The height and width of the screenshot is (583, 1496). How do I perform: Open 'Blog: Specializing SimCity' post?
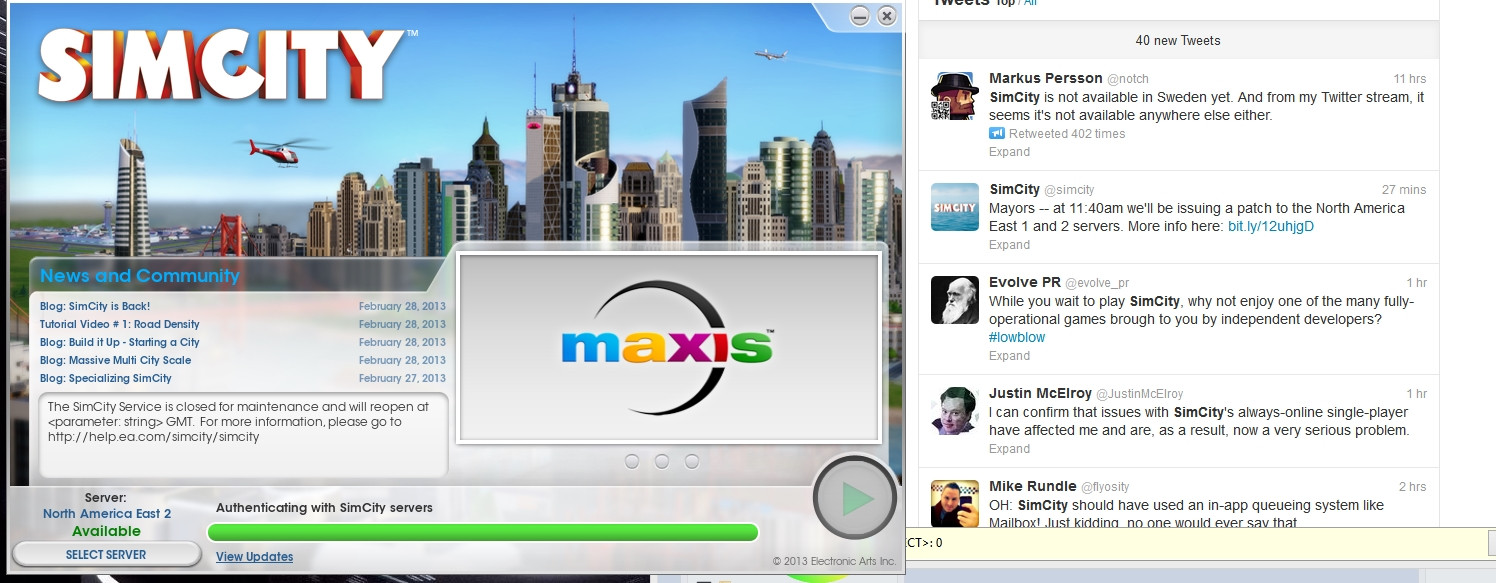tap(105, 378)
